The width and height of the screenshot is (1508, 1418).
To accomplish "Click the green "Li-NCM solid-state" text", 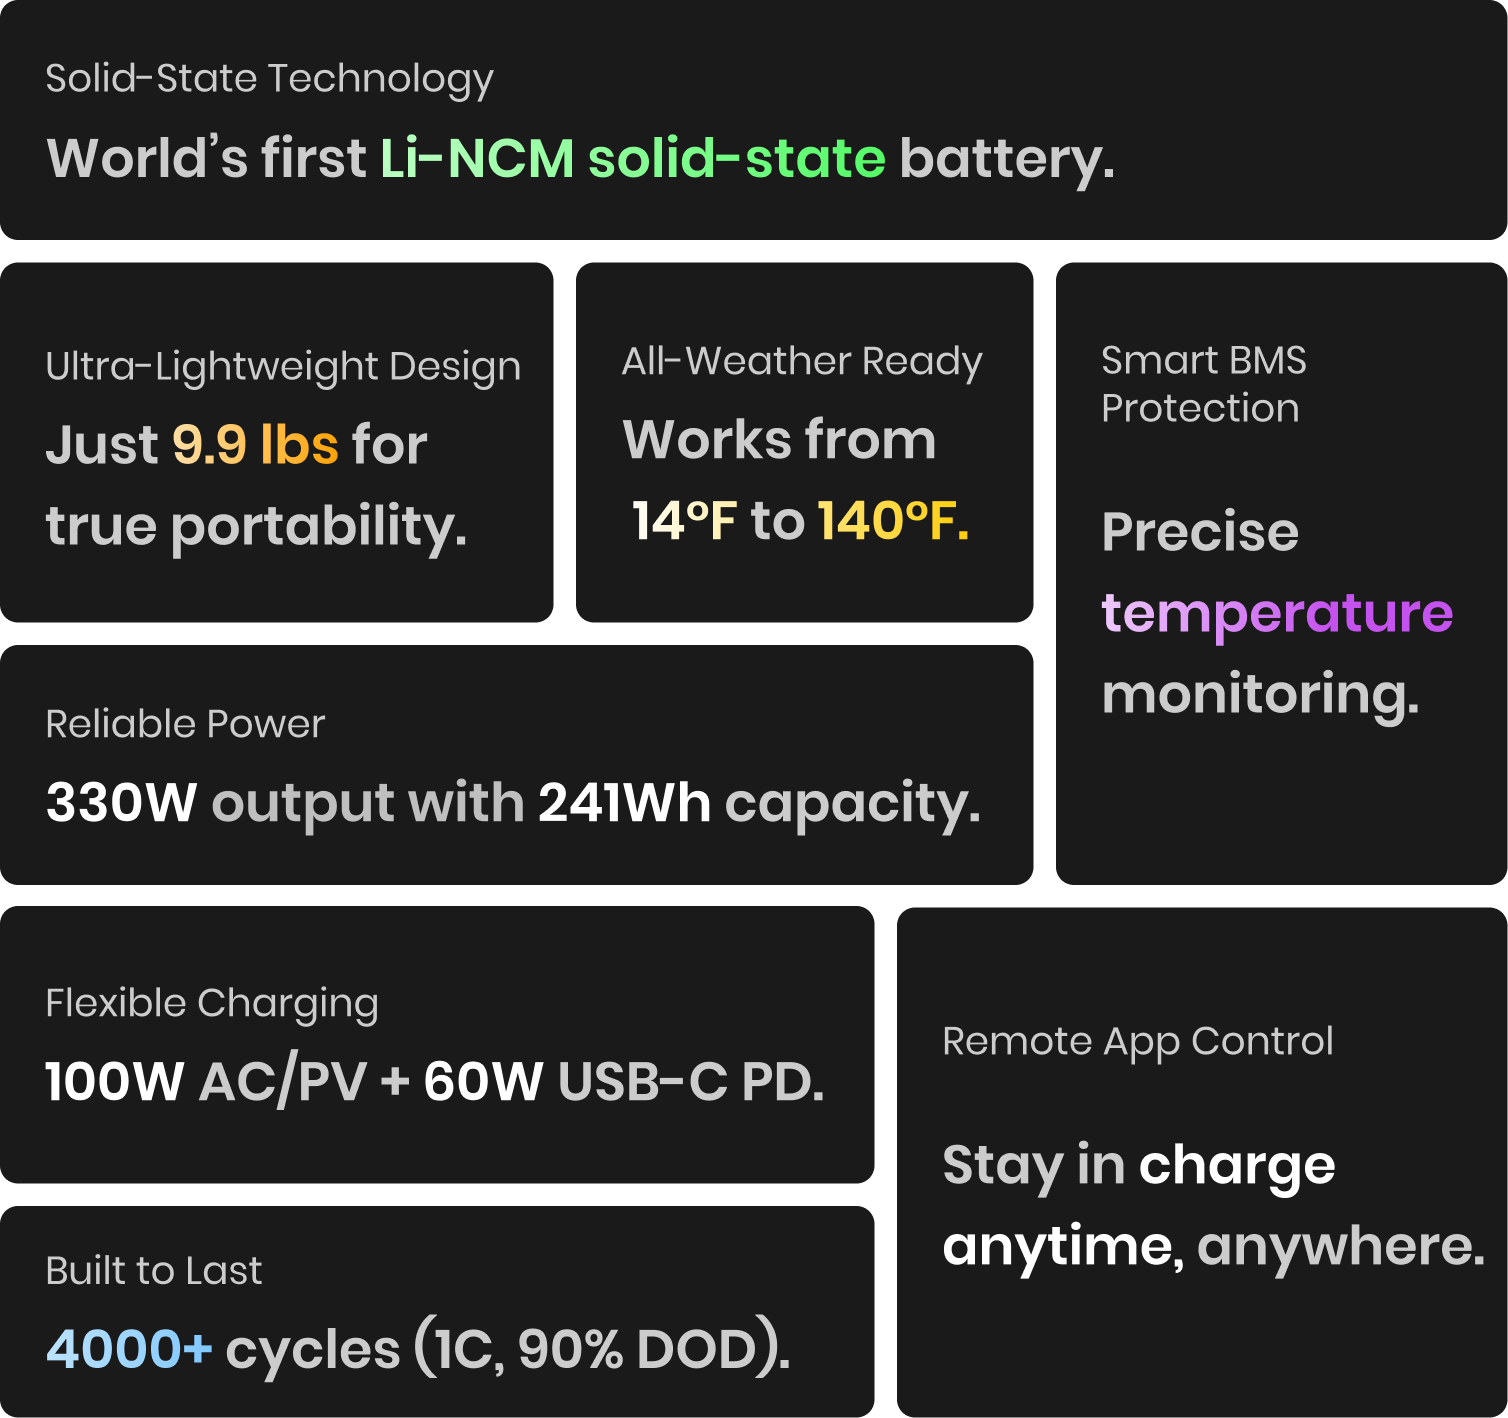I will coord(632,159).
